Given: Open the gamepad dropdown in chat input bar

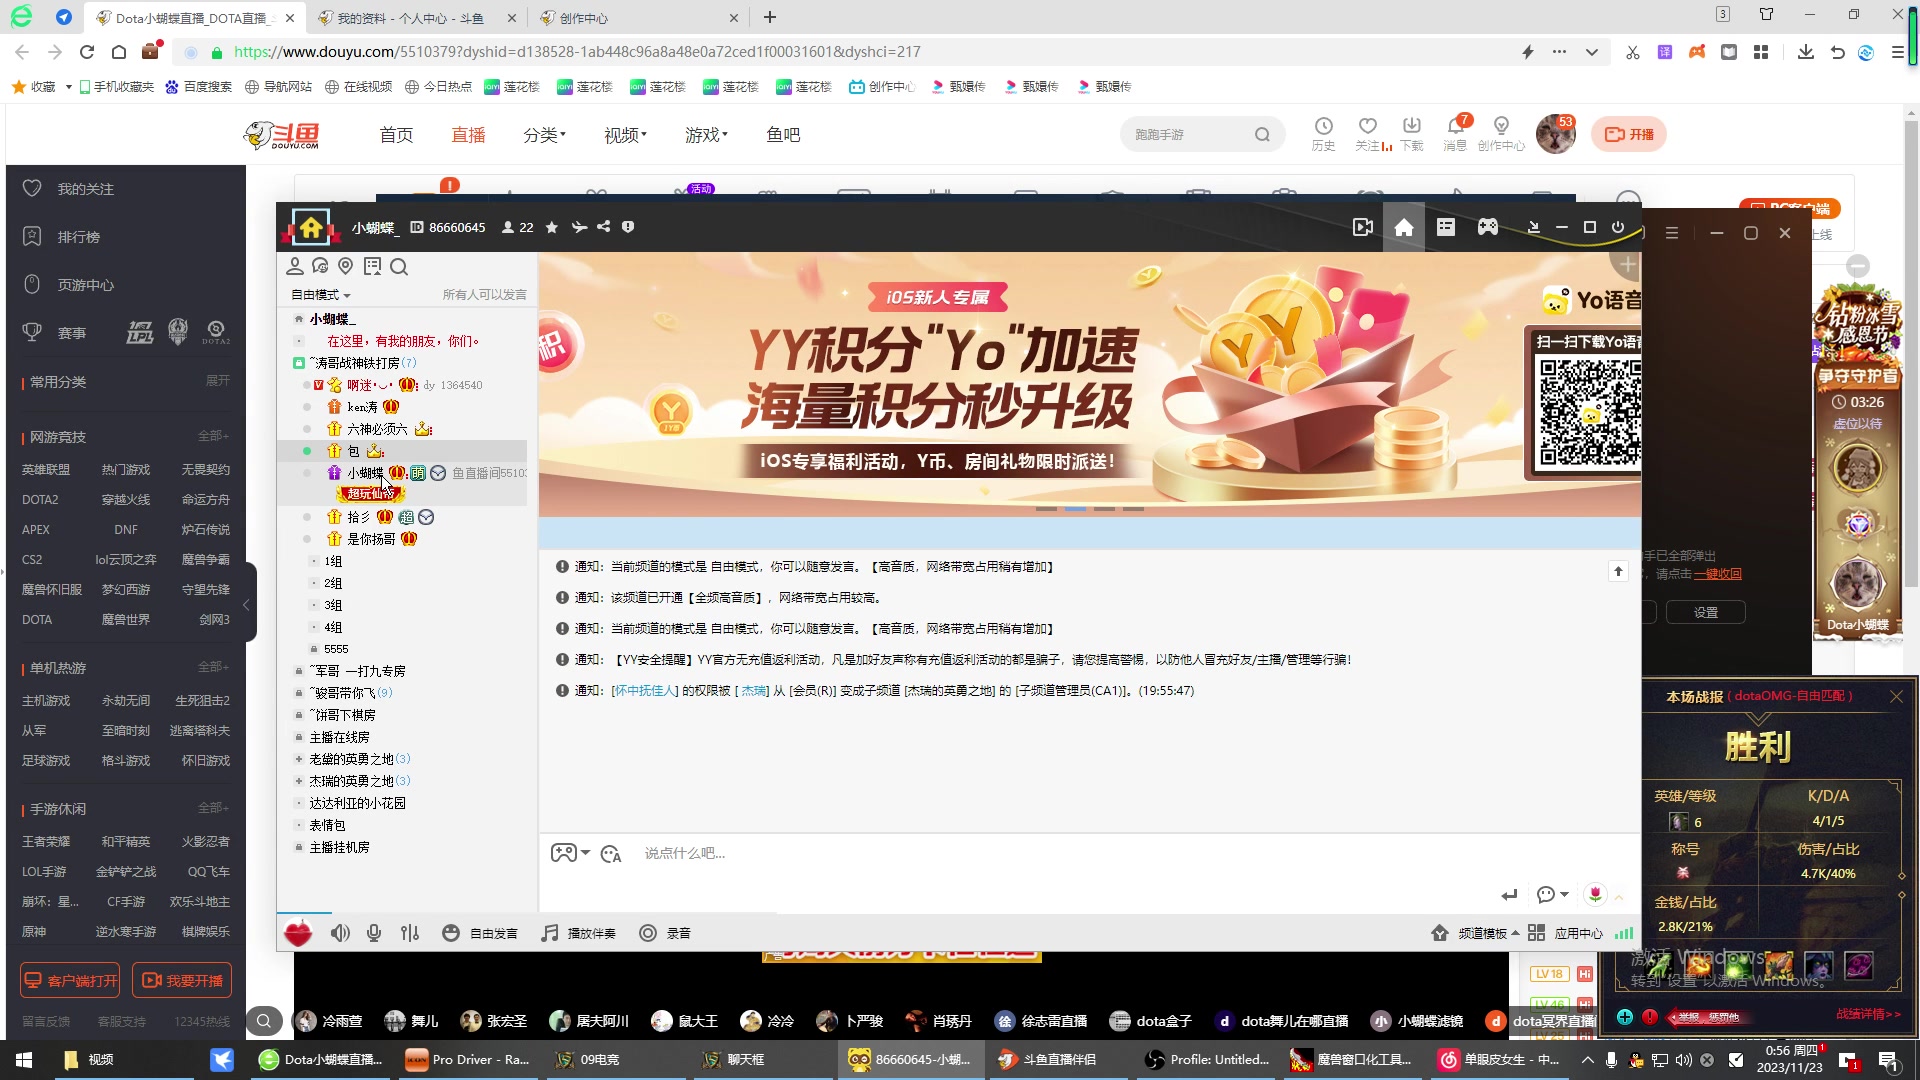Looking at the screenshot, I should point(570,853).
